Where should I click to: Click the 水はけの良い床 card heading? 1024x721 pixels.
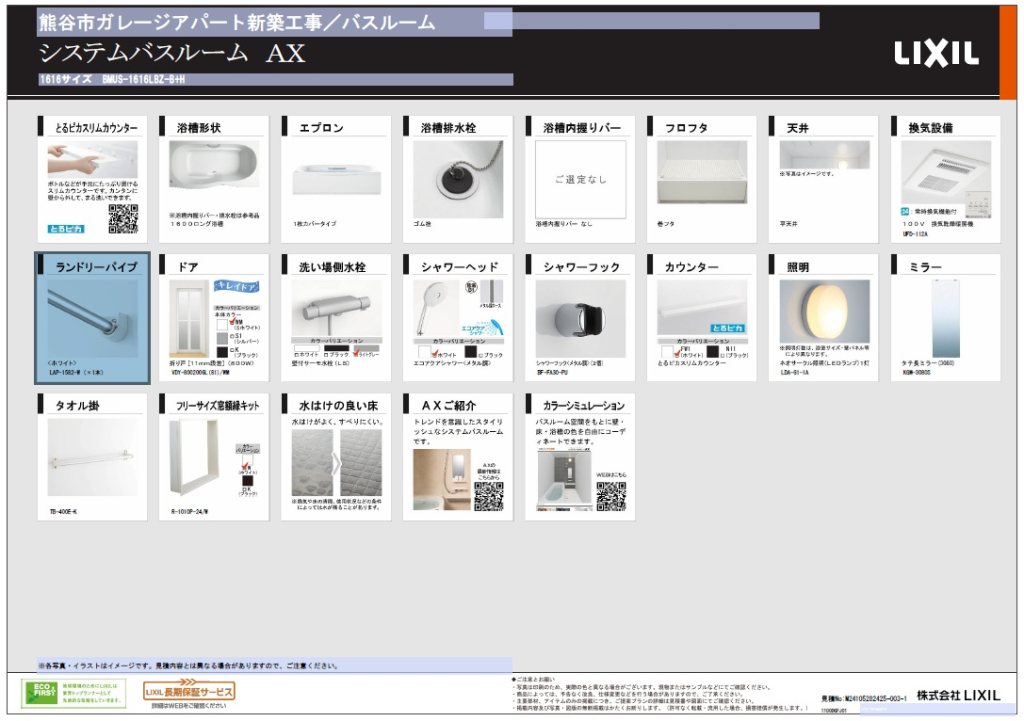(338, 406)
